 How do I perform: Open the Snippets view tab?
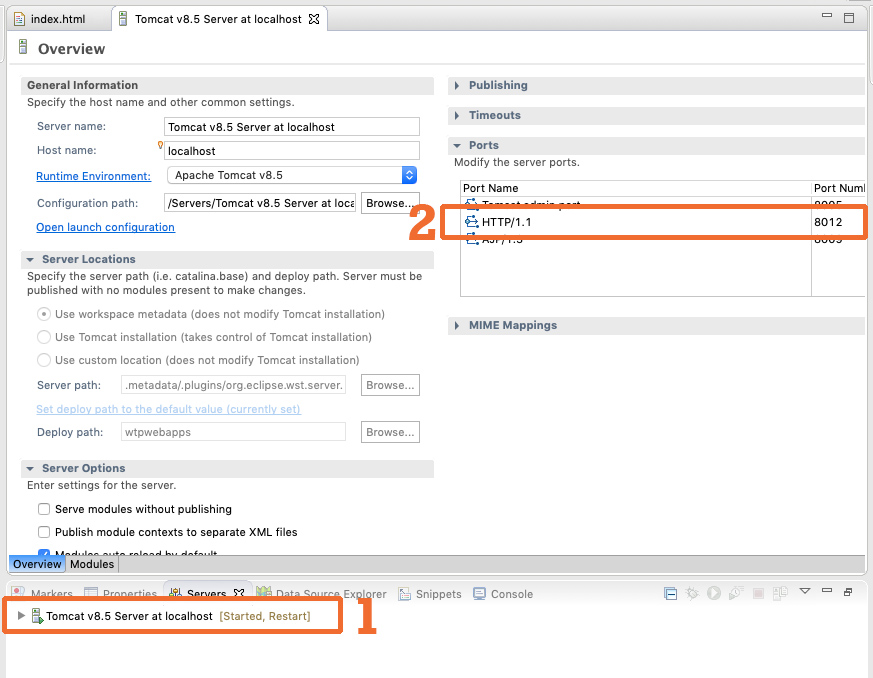click(430, 593)
